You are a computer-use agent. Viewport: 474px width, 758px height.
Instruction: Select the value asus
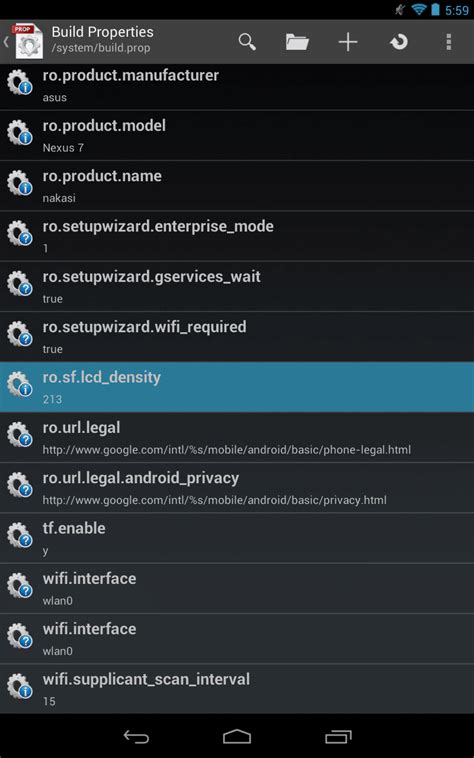tap(55, 98)
